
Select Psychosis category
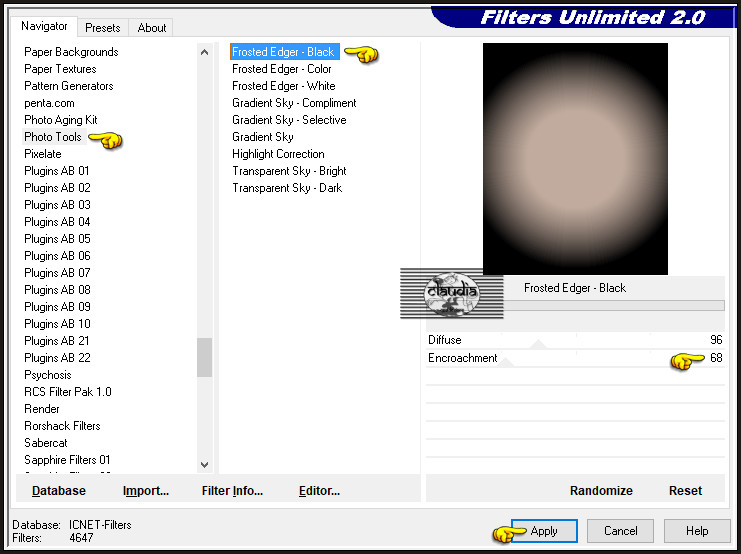(48, 375)
